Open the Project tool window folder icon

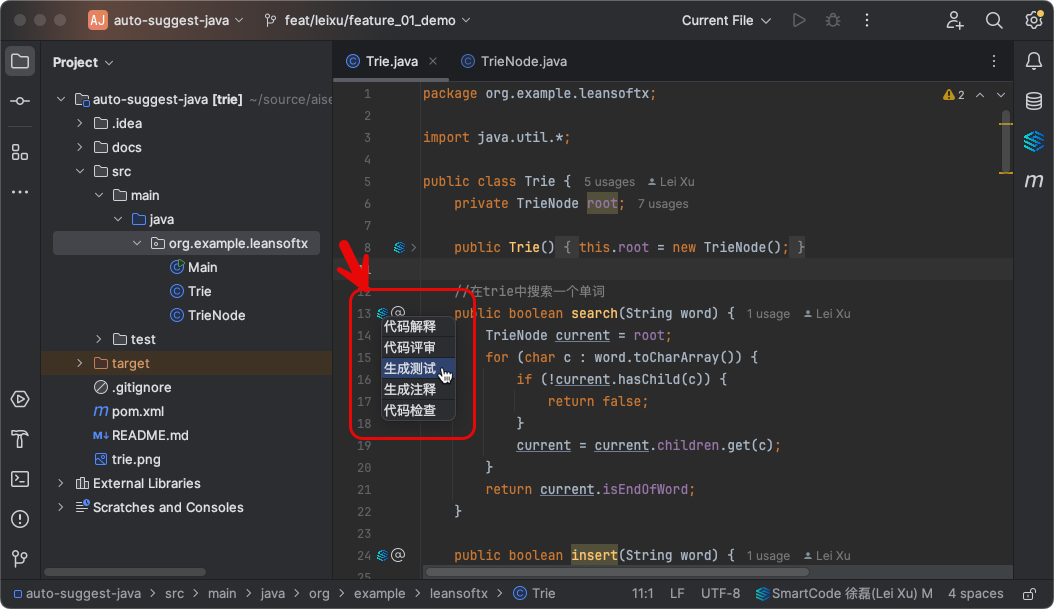tap(20, 62)
